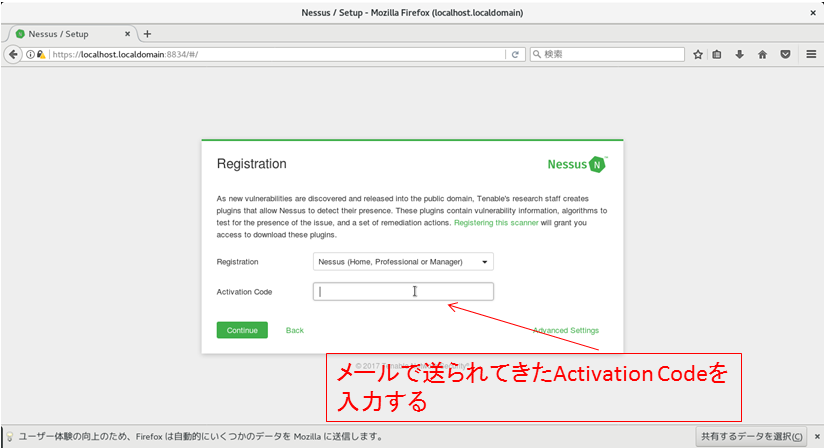Open the Advanced Settings link
The height and width of the screenshot is (448, 825).
click(x=566, y=330)
